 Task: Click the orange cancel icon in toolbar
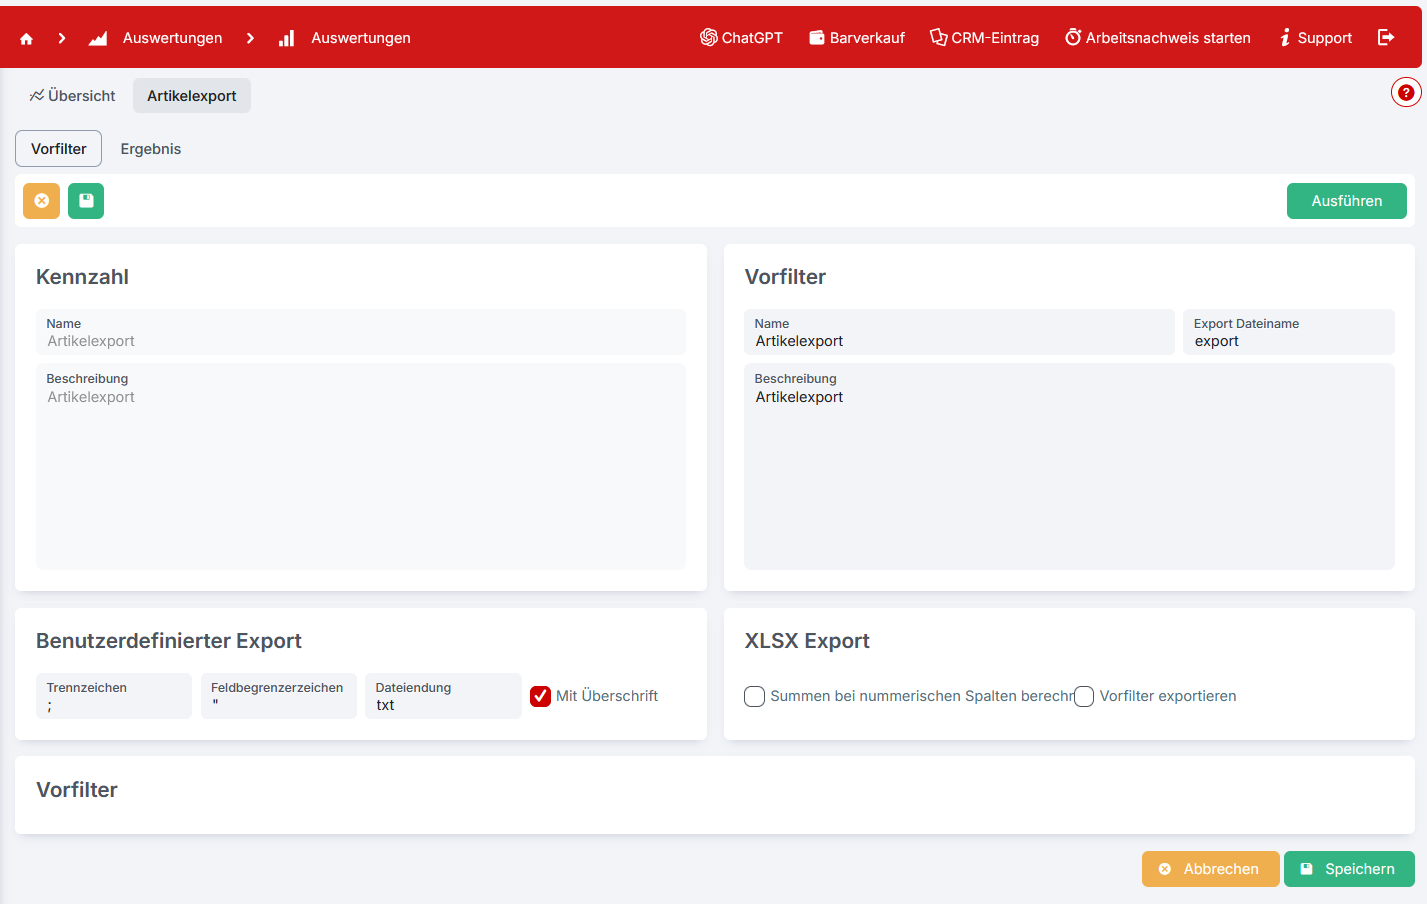pos(42,201)
